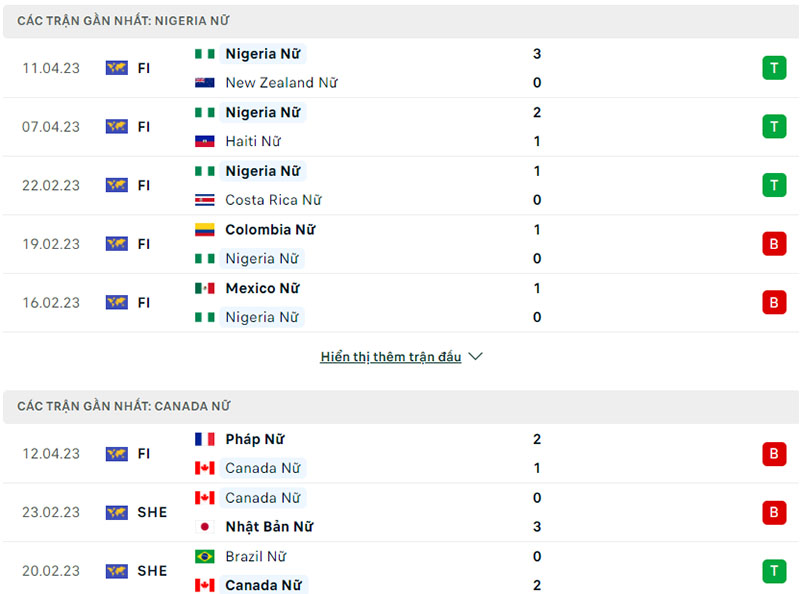Screen dimensions: 800x594
Task: Click the Mexico flag icon
Action: [205, 288]
